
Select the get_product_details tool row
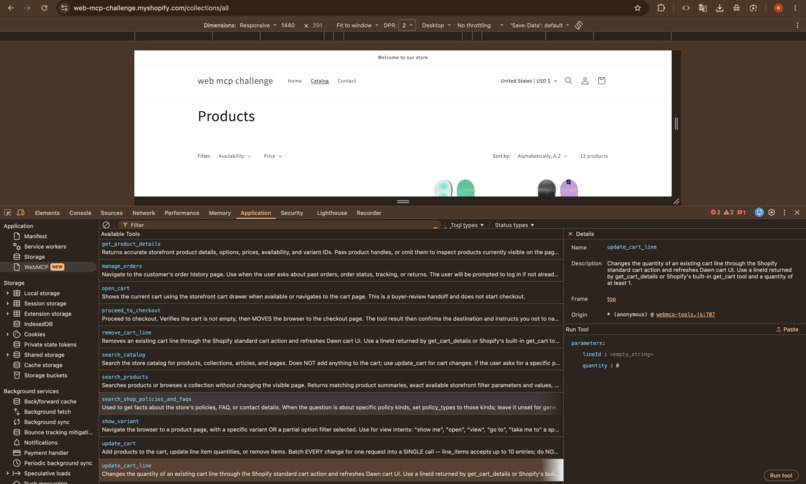click(x=331, y=248)
